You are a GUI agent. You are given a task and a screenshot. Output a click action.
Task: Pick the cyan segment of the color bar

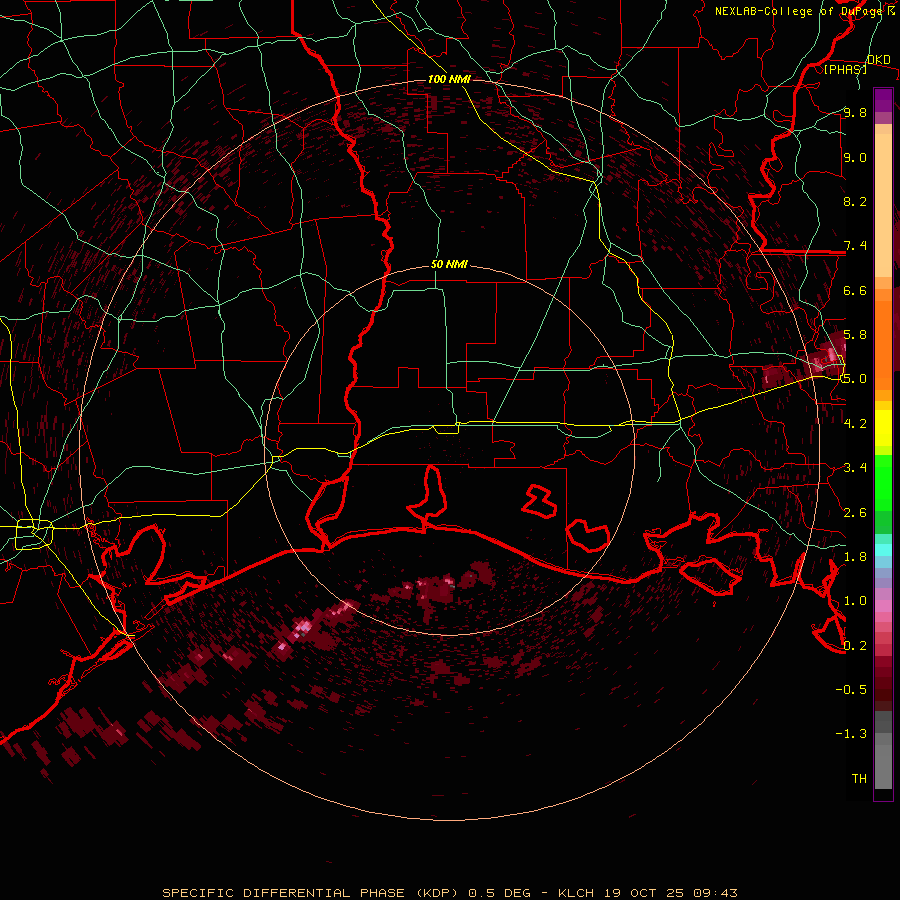(883, 549)
